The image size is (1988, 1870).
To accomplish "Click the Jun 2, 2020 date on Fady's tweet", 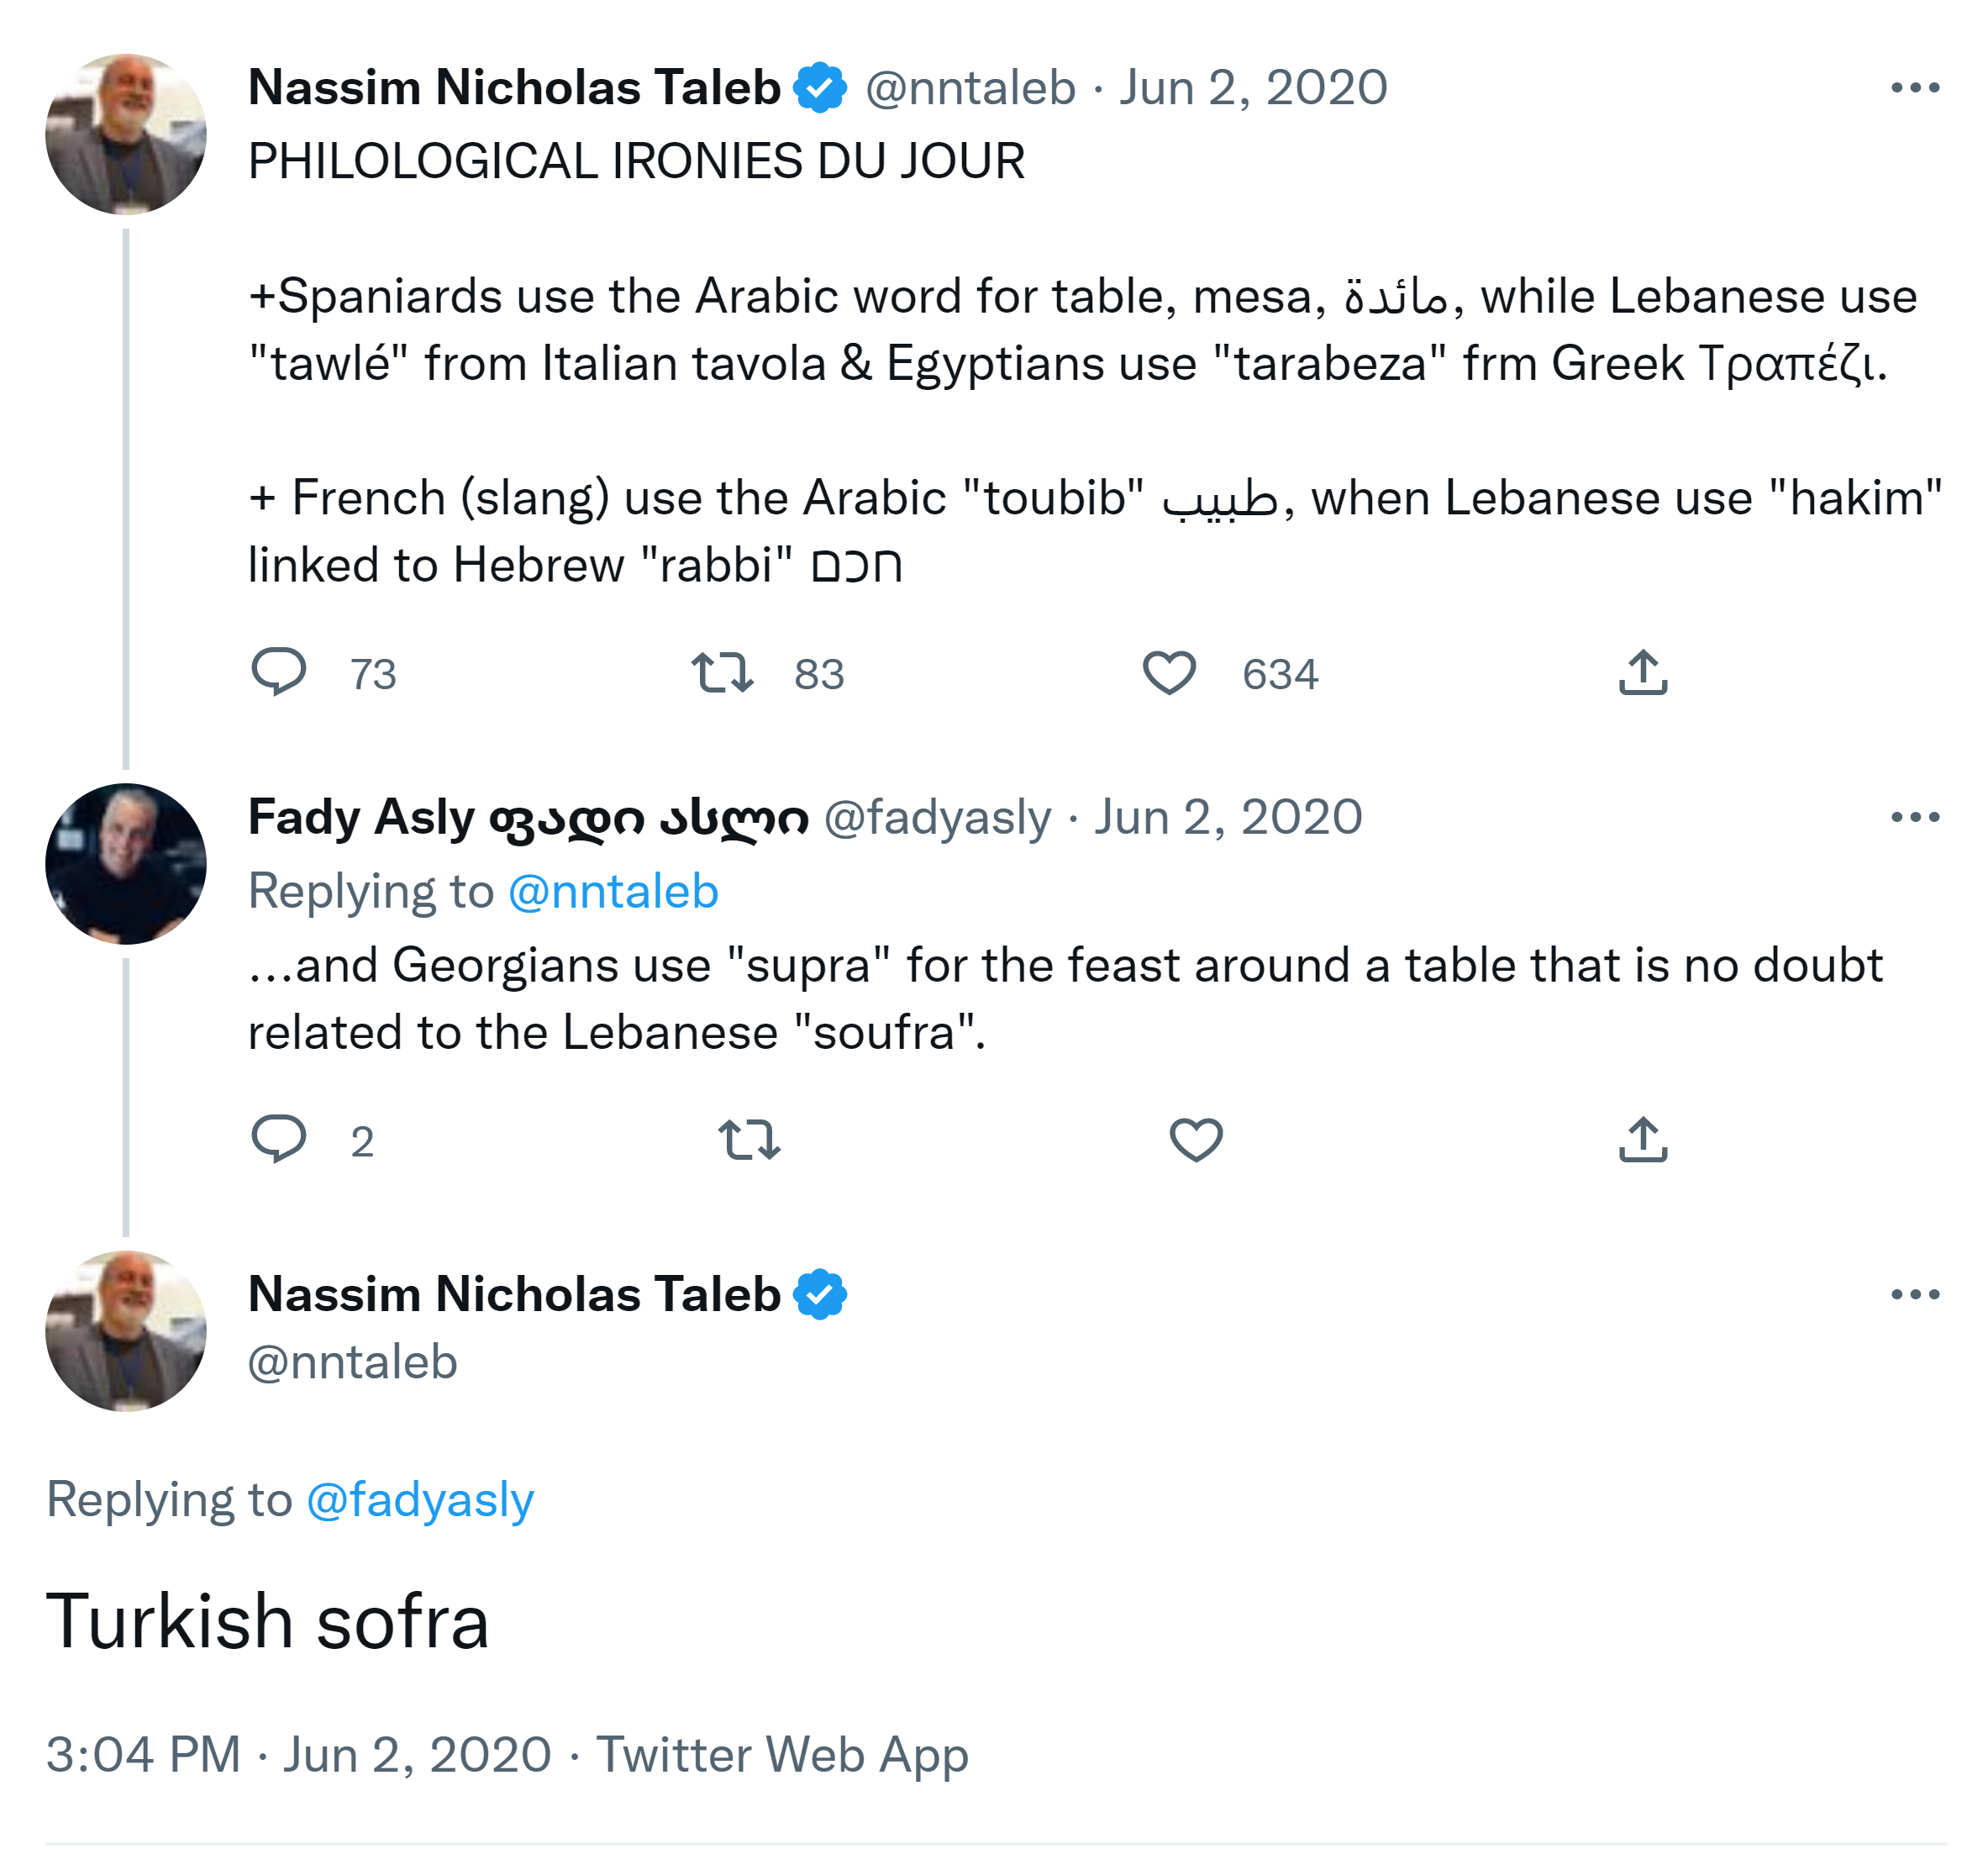I will pyautogui.click(x=1227, y=817).
